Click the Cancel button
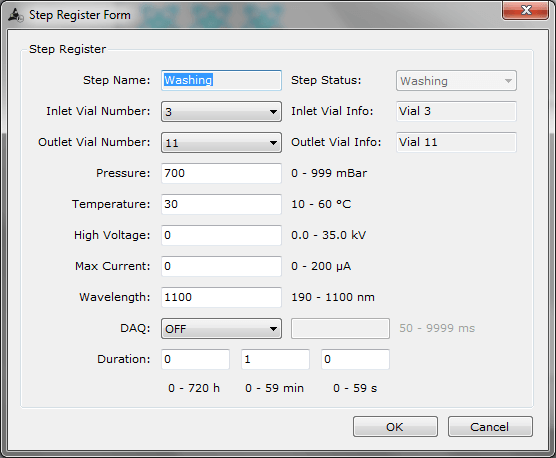The height and width of the screenshot is (458, 556). [490, 427]
